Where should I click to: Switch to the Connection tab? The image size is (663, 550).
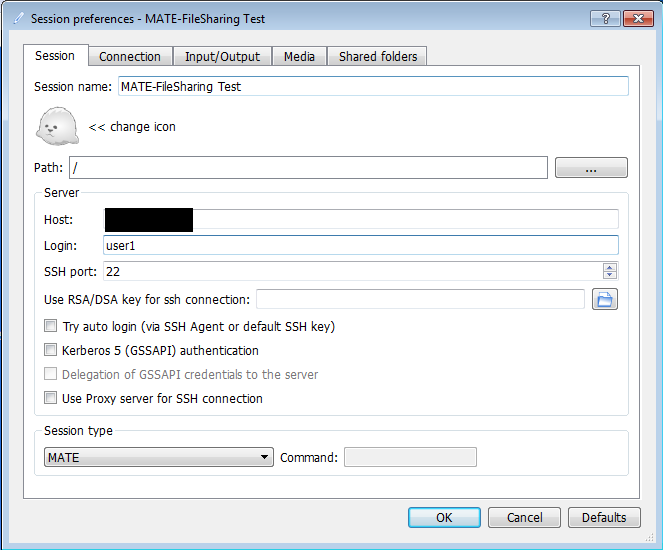click(130, 56)
